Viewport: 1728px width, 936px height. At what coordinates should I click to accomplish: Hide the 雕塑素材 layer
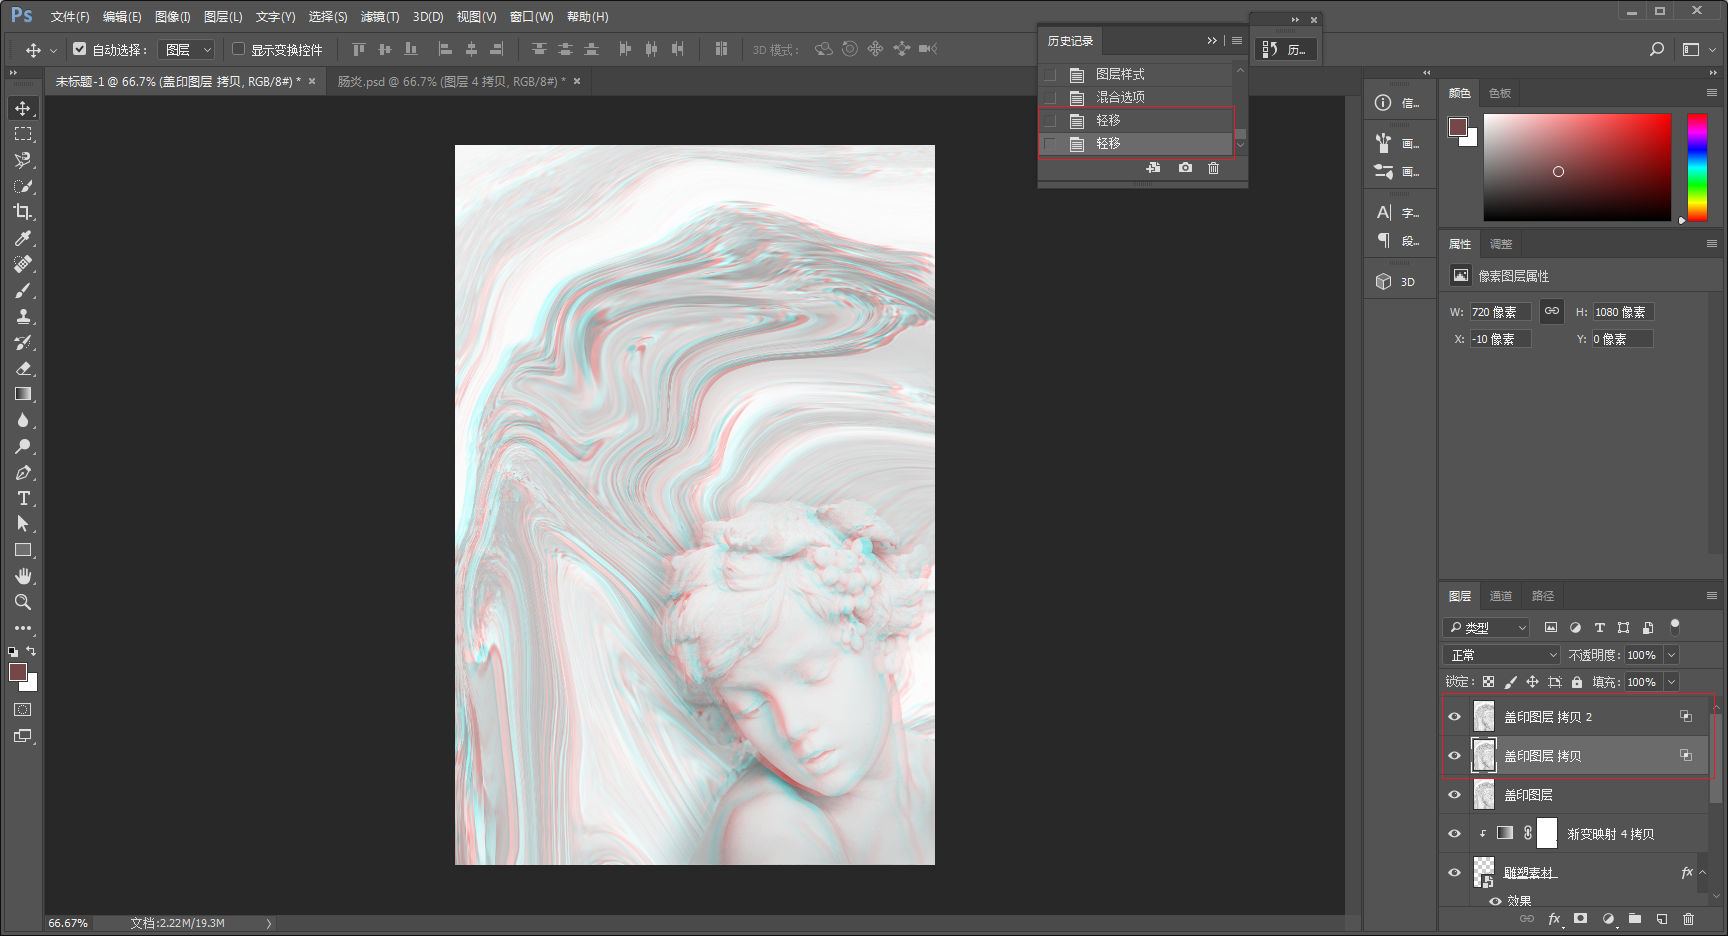click(1455, 873)
